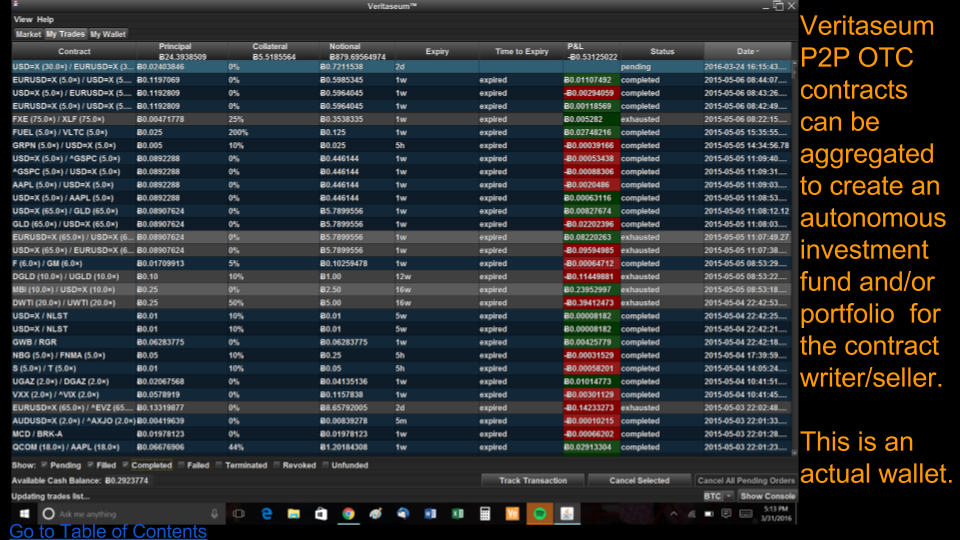Click the trades table vertical scrollbar

point(794,257)
